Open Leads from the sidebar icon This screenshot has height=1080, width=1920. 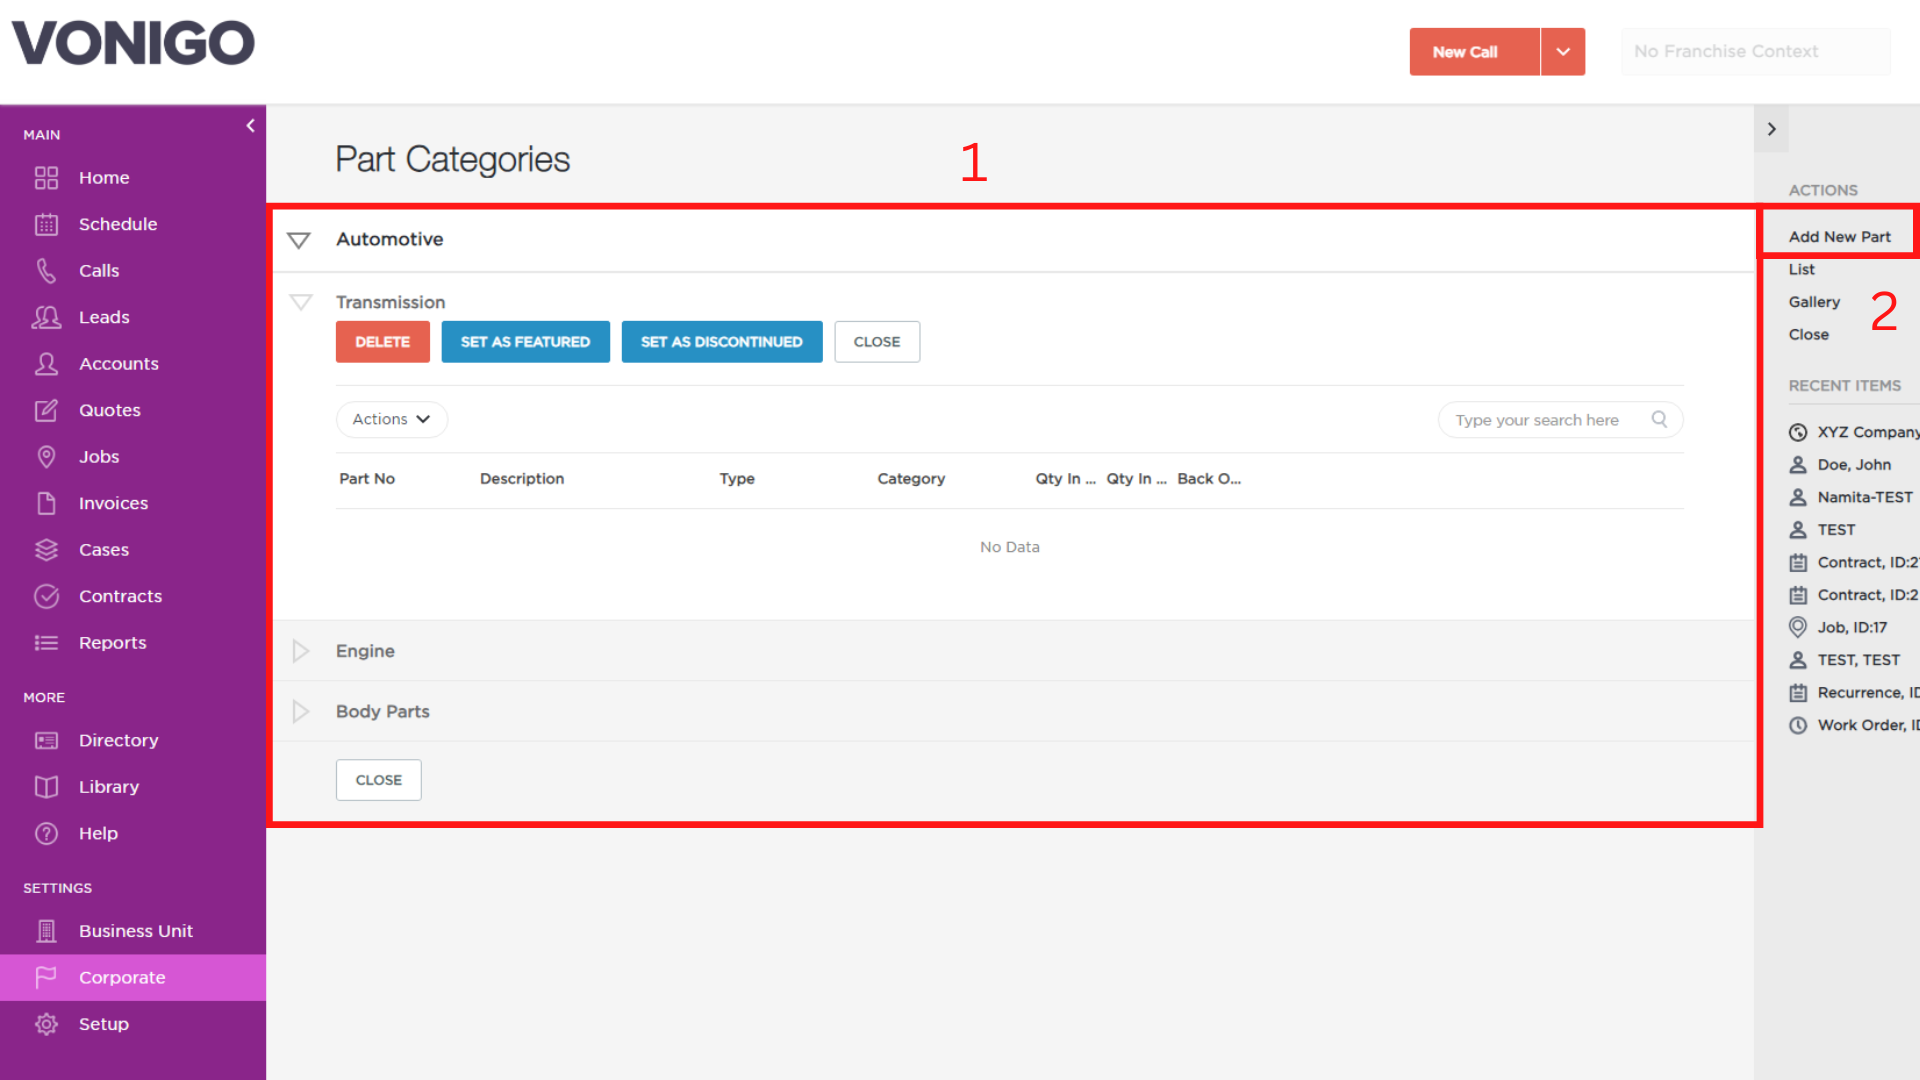tap(46, 317)
